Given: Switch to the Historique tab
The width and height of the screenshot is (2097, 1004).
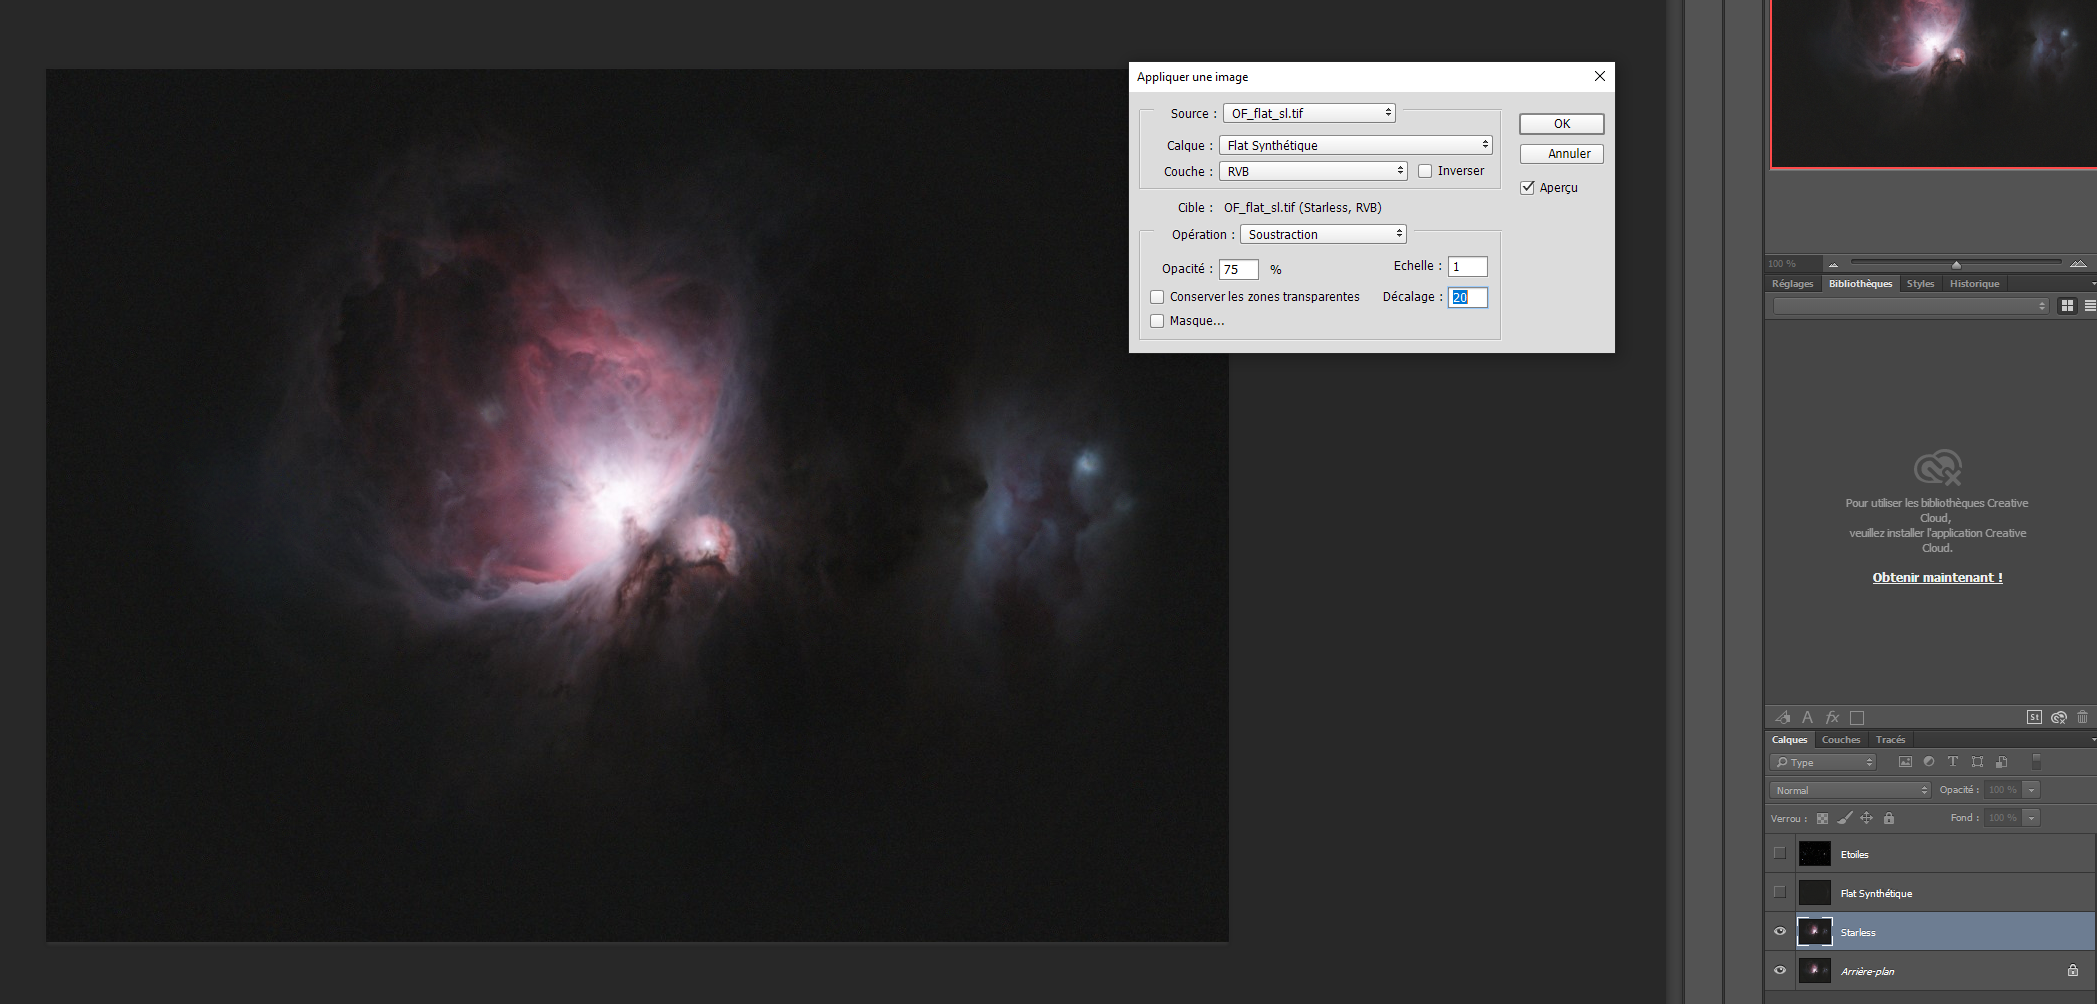Looking at the screenshot, I should click(x=1974, y=284).
